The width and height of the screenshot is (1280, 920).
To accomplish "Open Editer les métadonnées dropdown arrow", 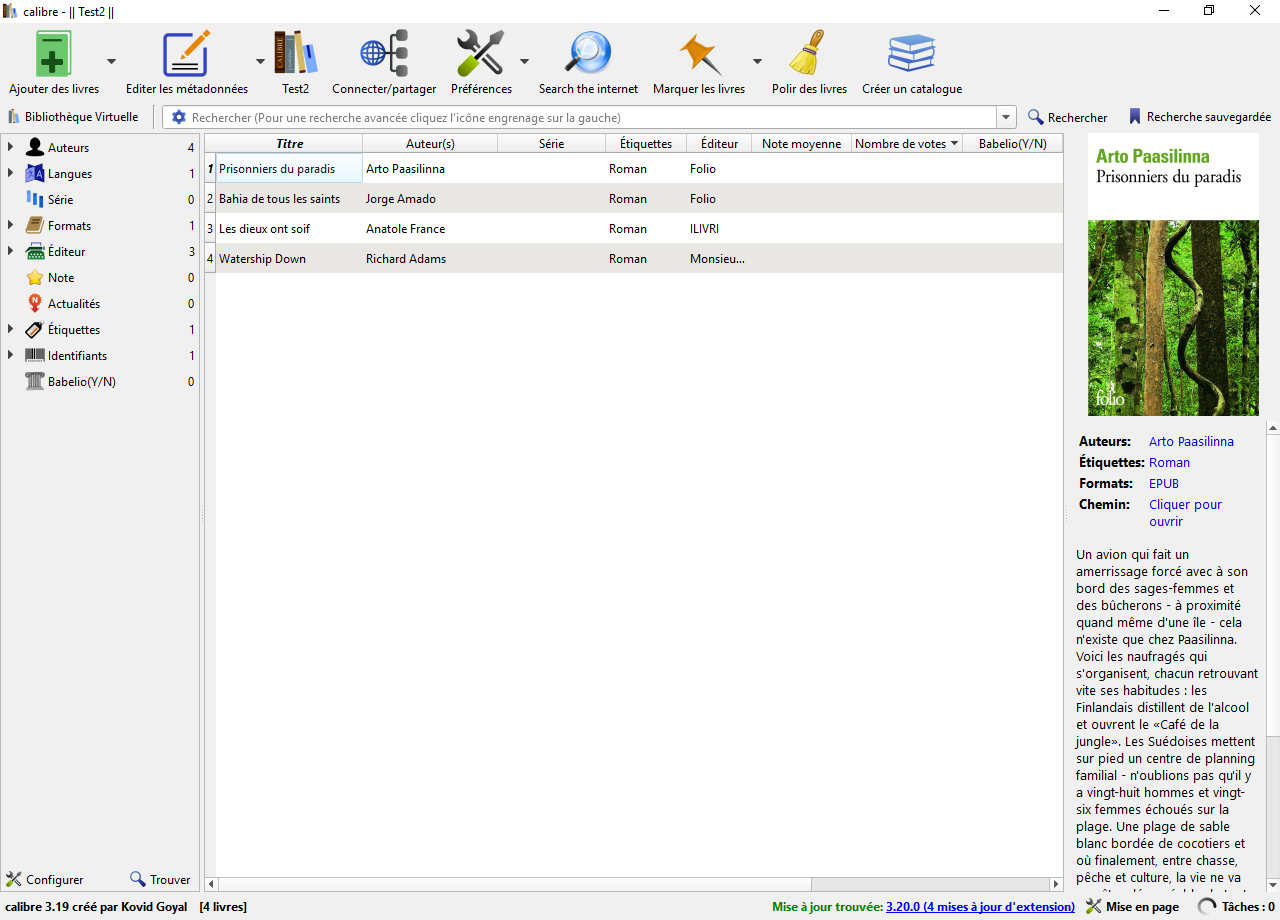I will 260,61.
